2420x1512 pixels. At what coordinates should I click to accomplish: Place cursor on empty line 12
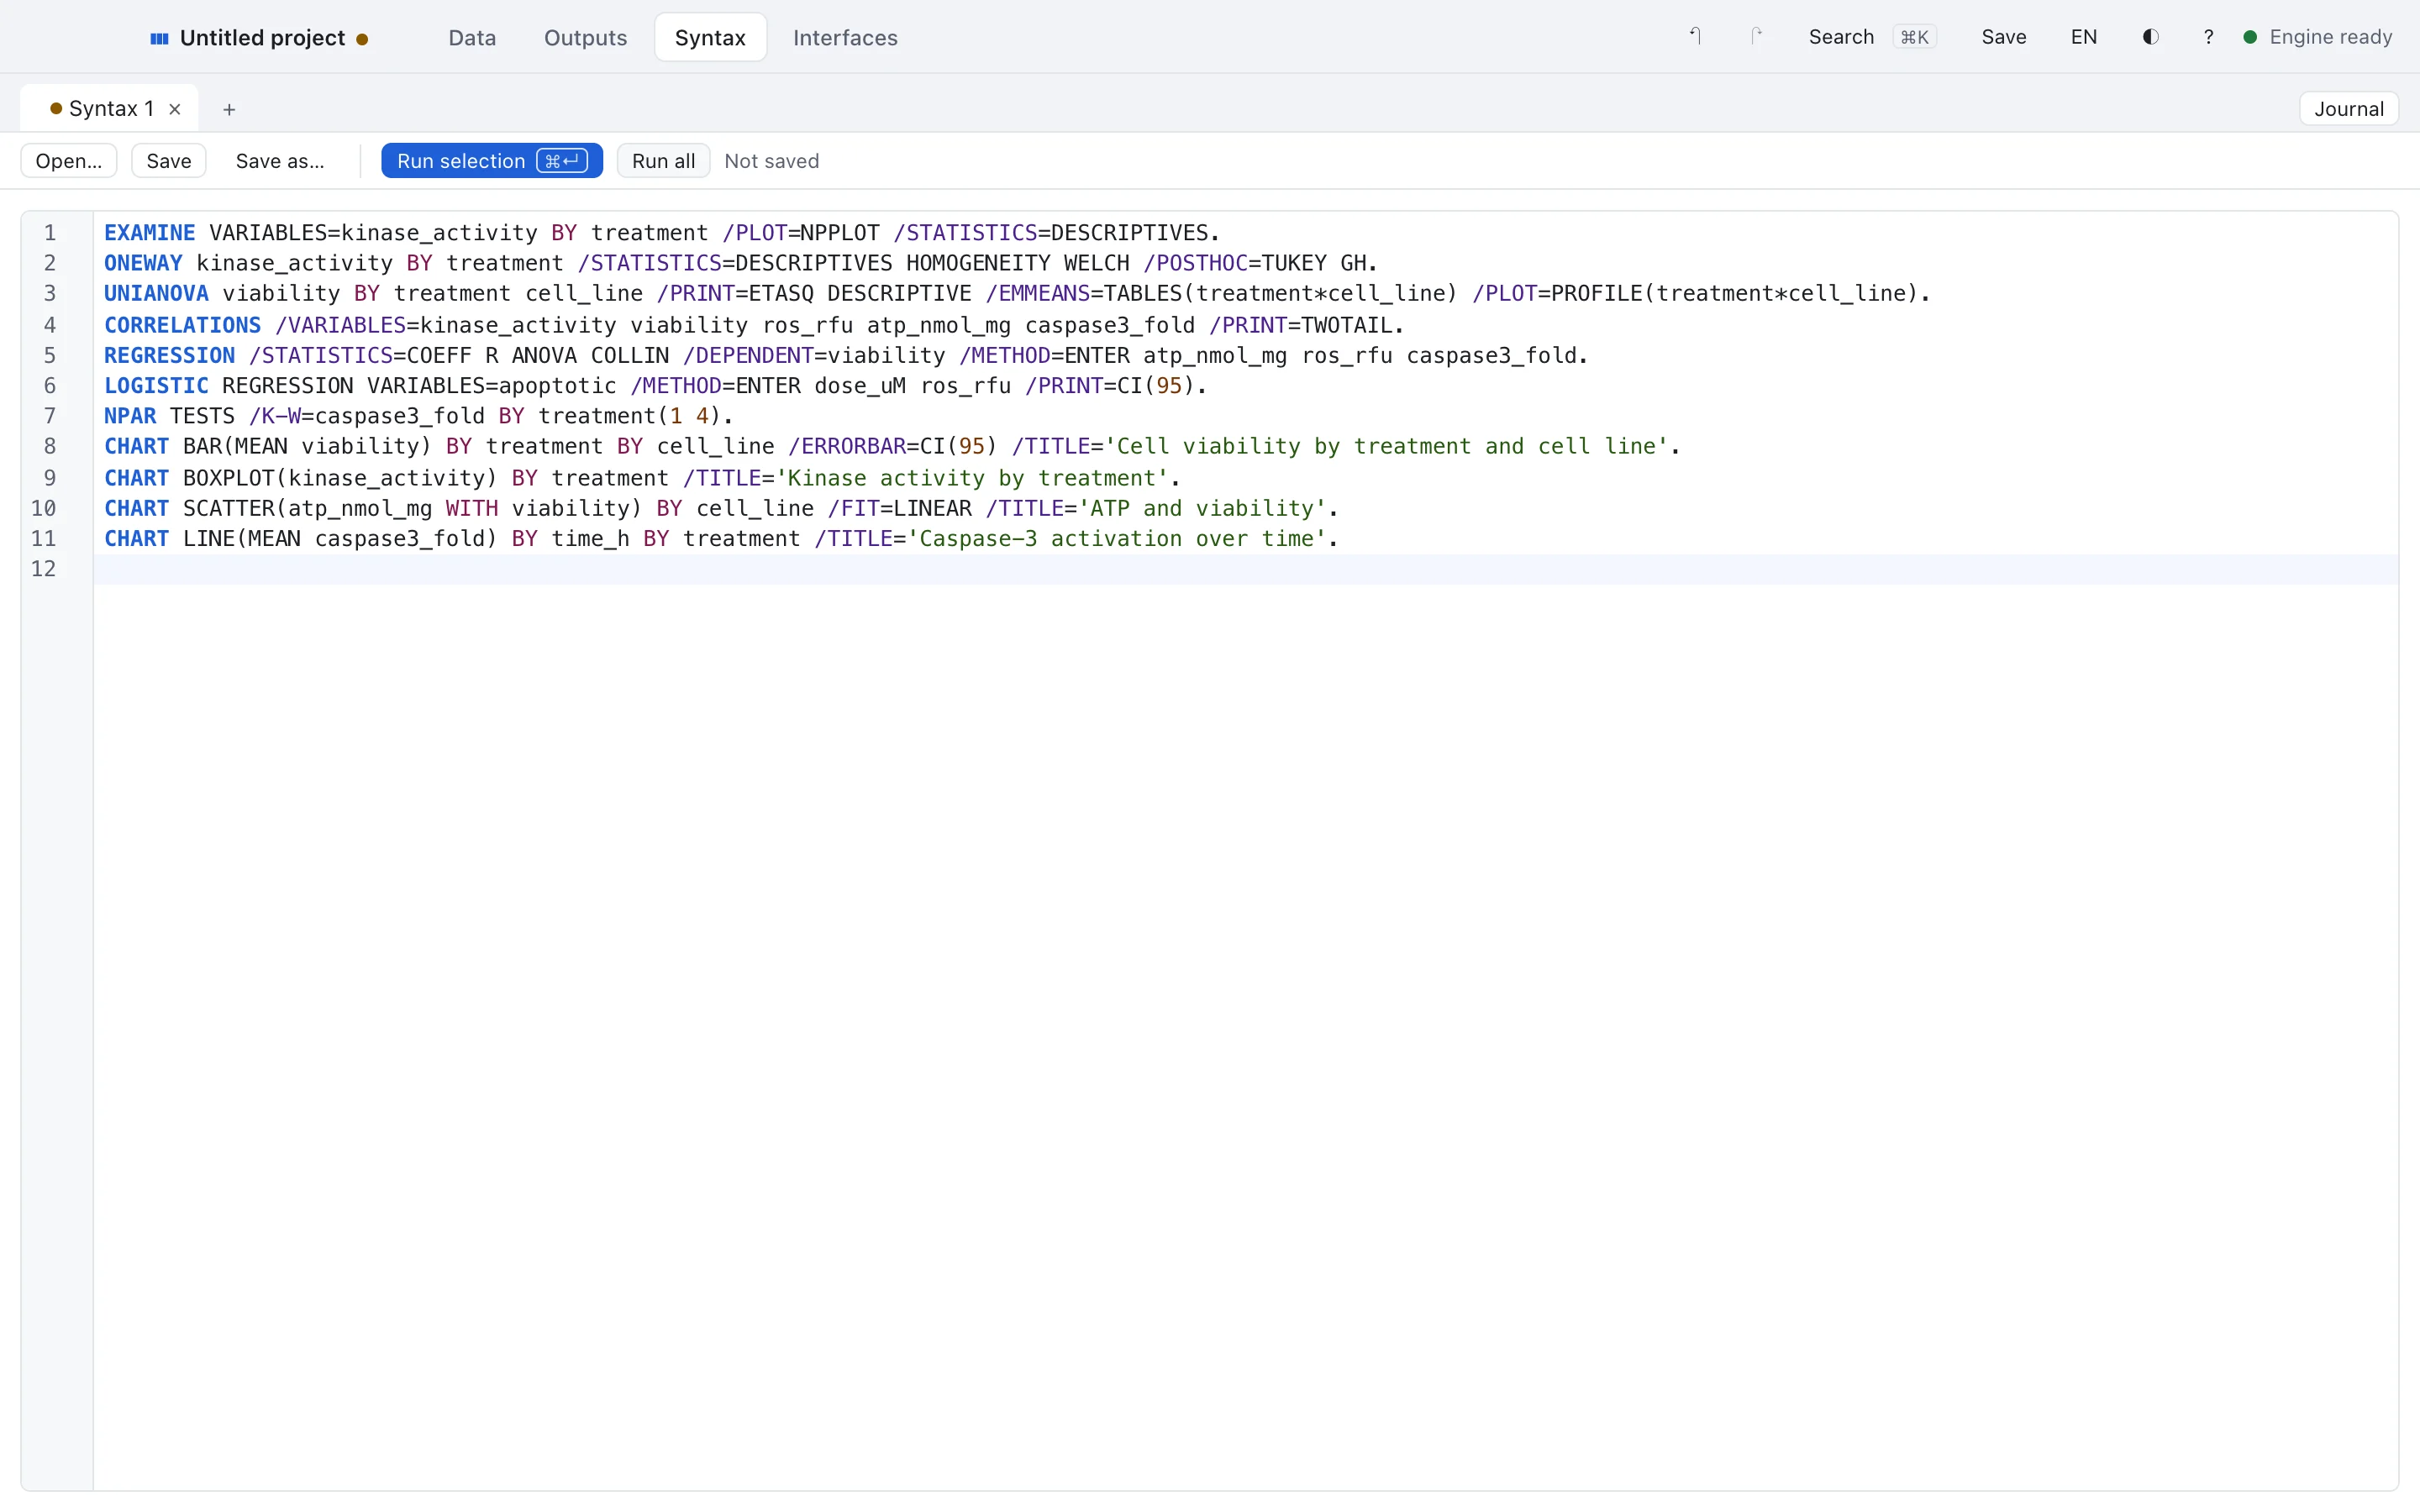[x=1245, y=569]
